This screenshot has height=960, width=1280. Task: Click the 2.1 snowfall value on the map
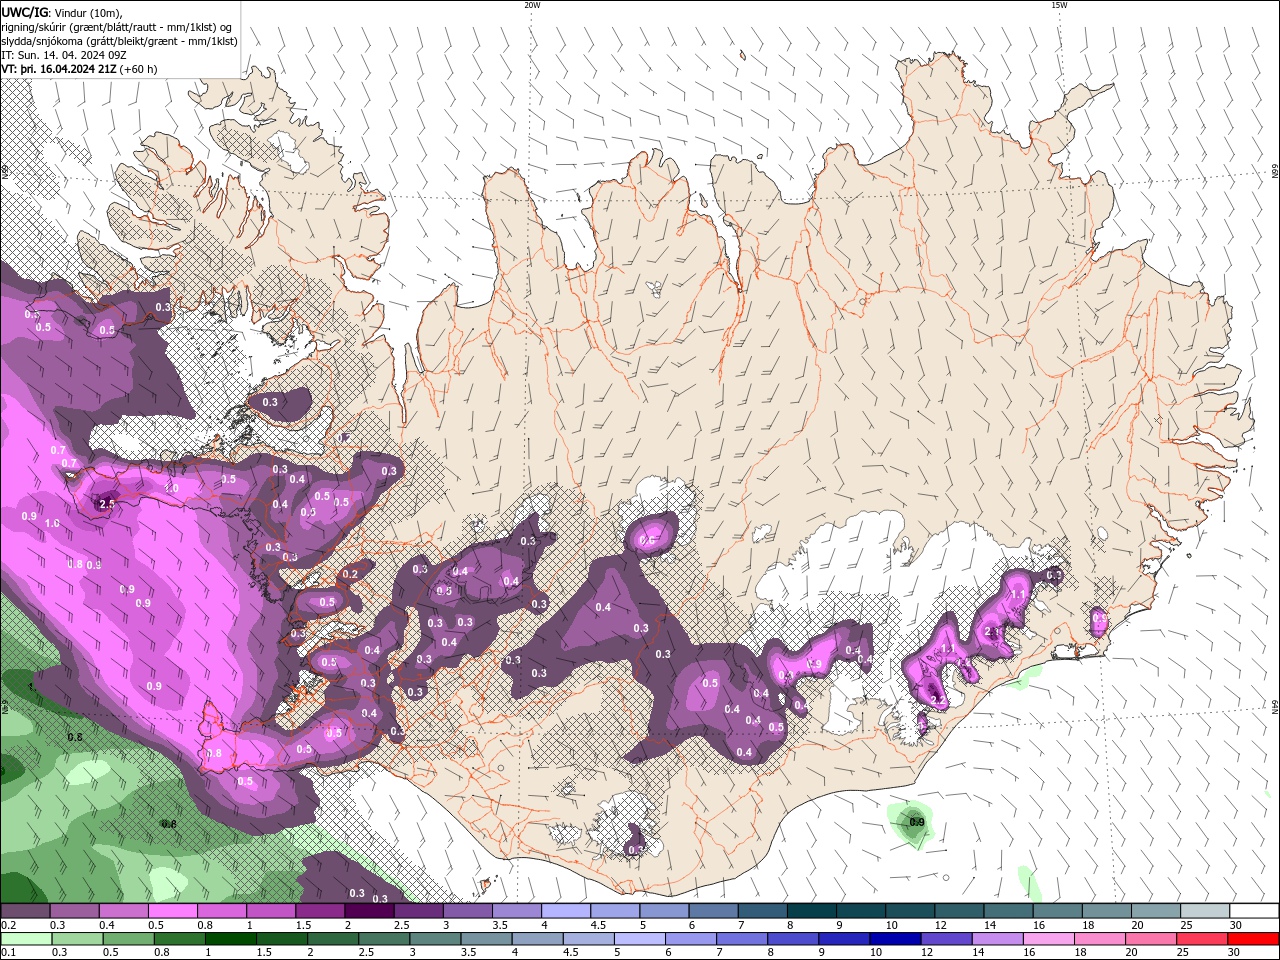coord(992,632)
